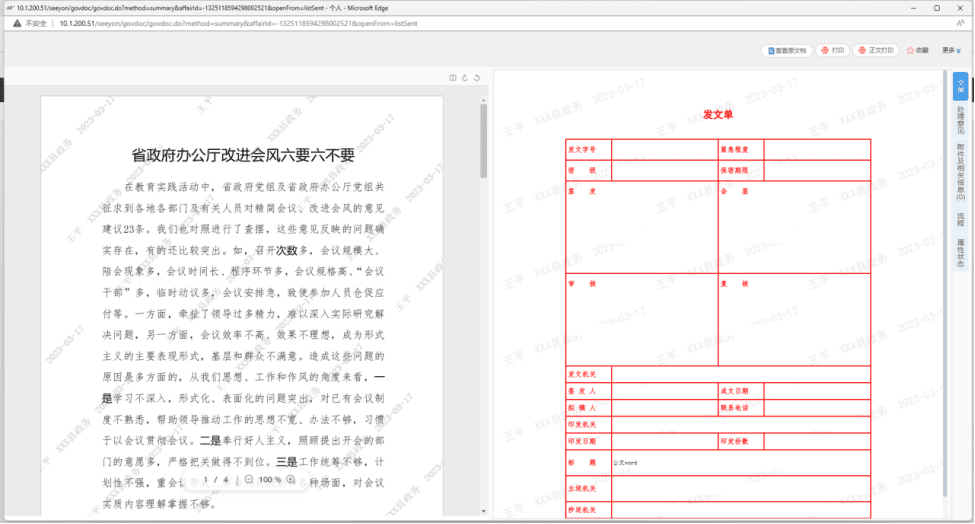
Task: Switch to the 处理意见 side tab
Action: pos(961,120)
